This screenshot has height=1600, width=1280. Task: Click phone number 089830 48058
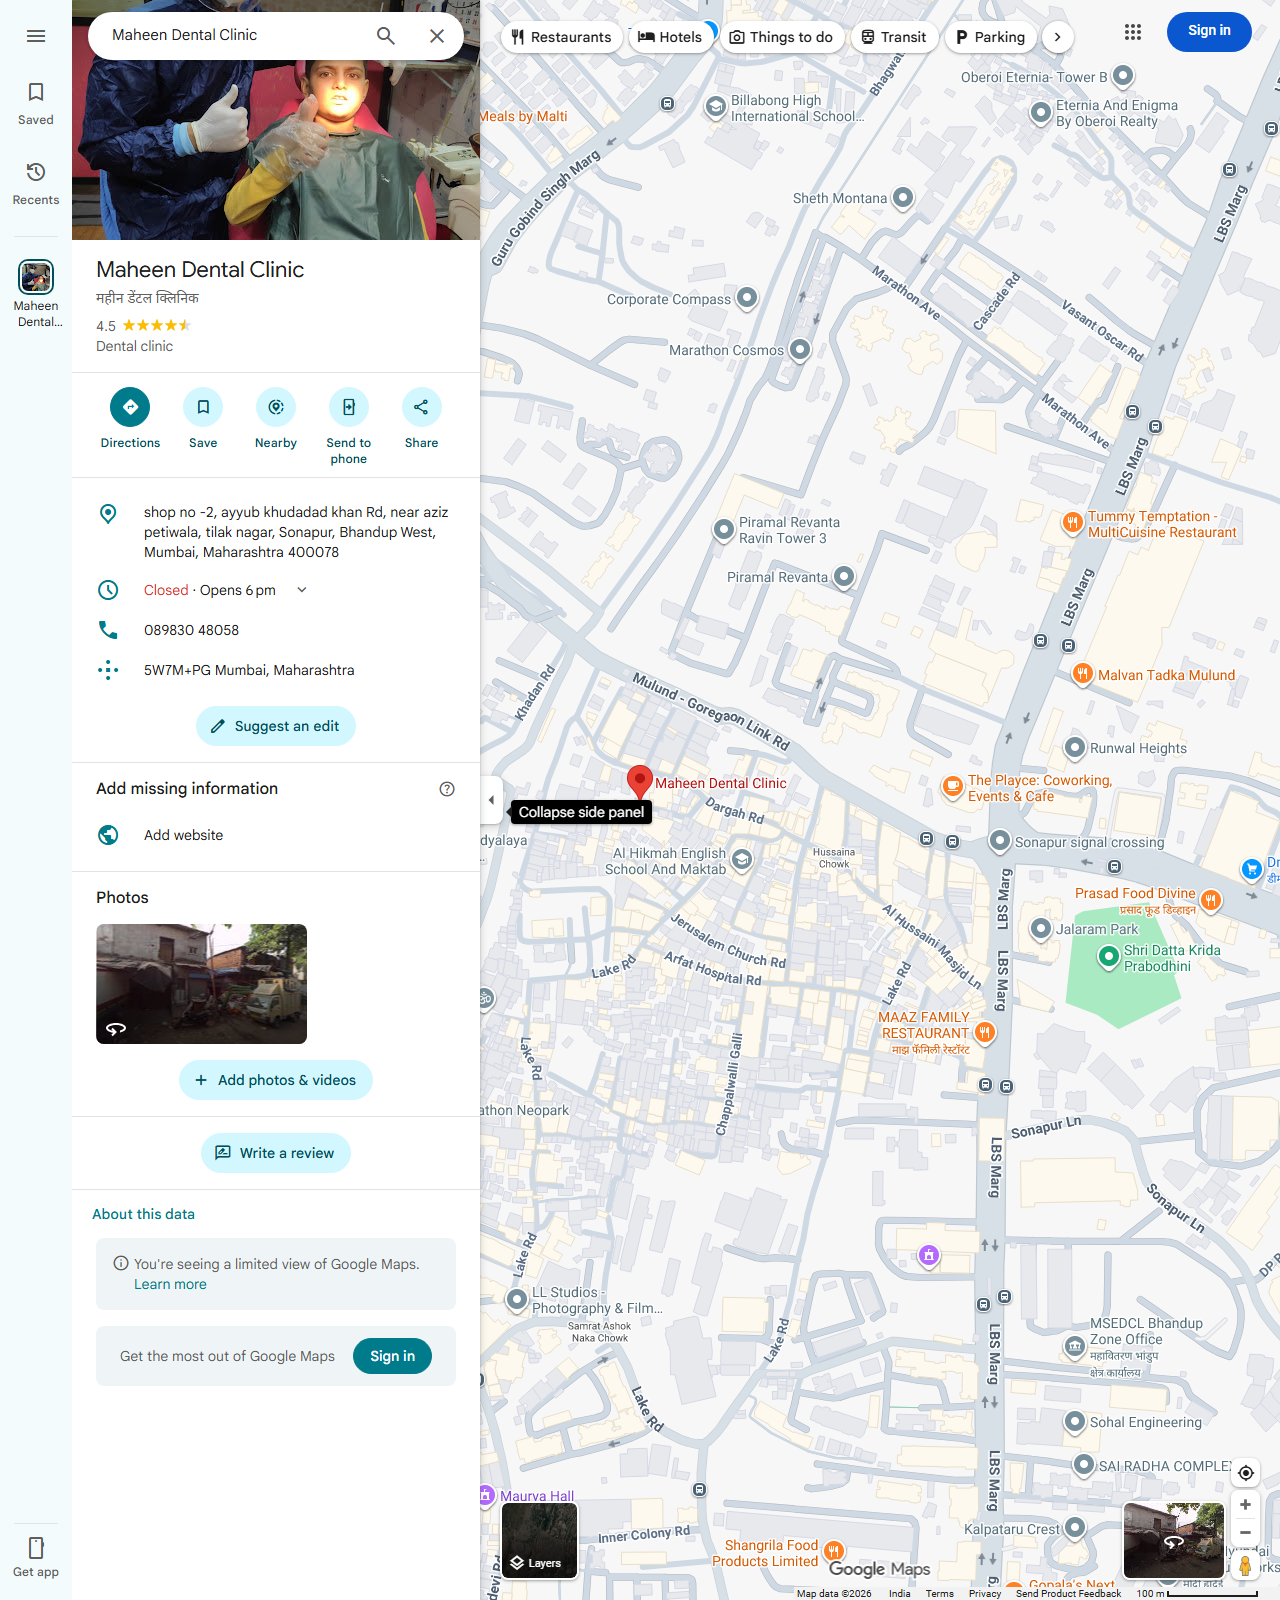pos(276,630)
